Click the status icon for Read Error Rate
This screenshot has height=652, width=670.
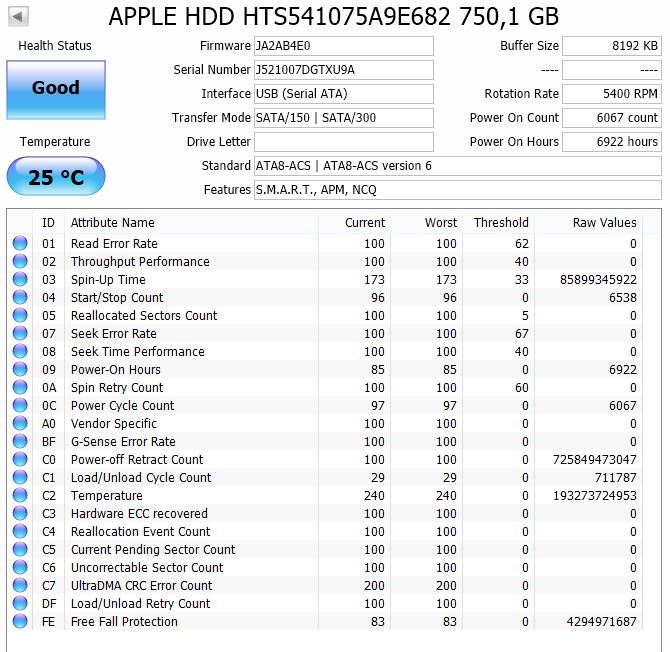point(20,243)
